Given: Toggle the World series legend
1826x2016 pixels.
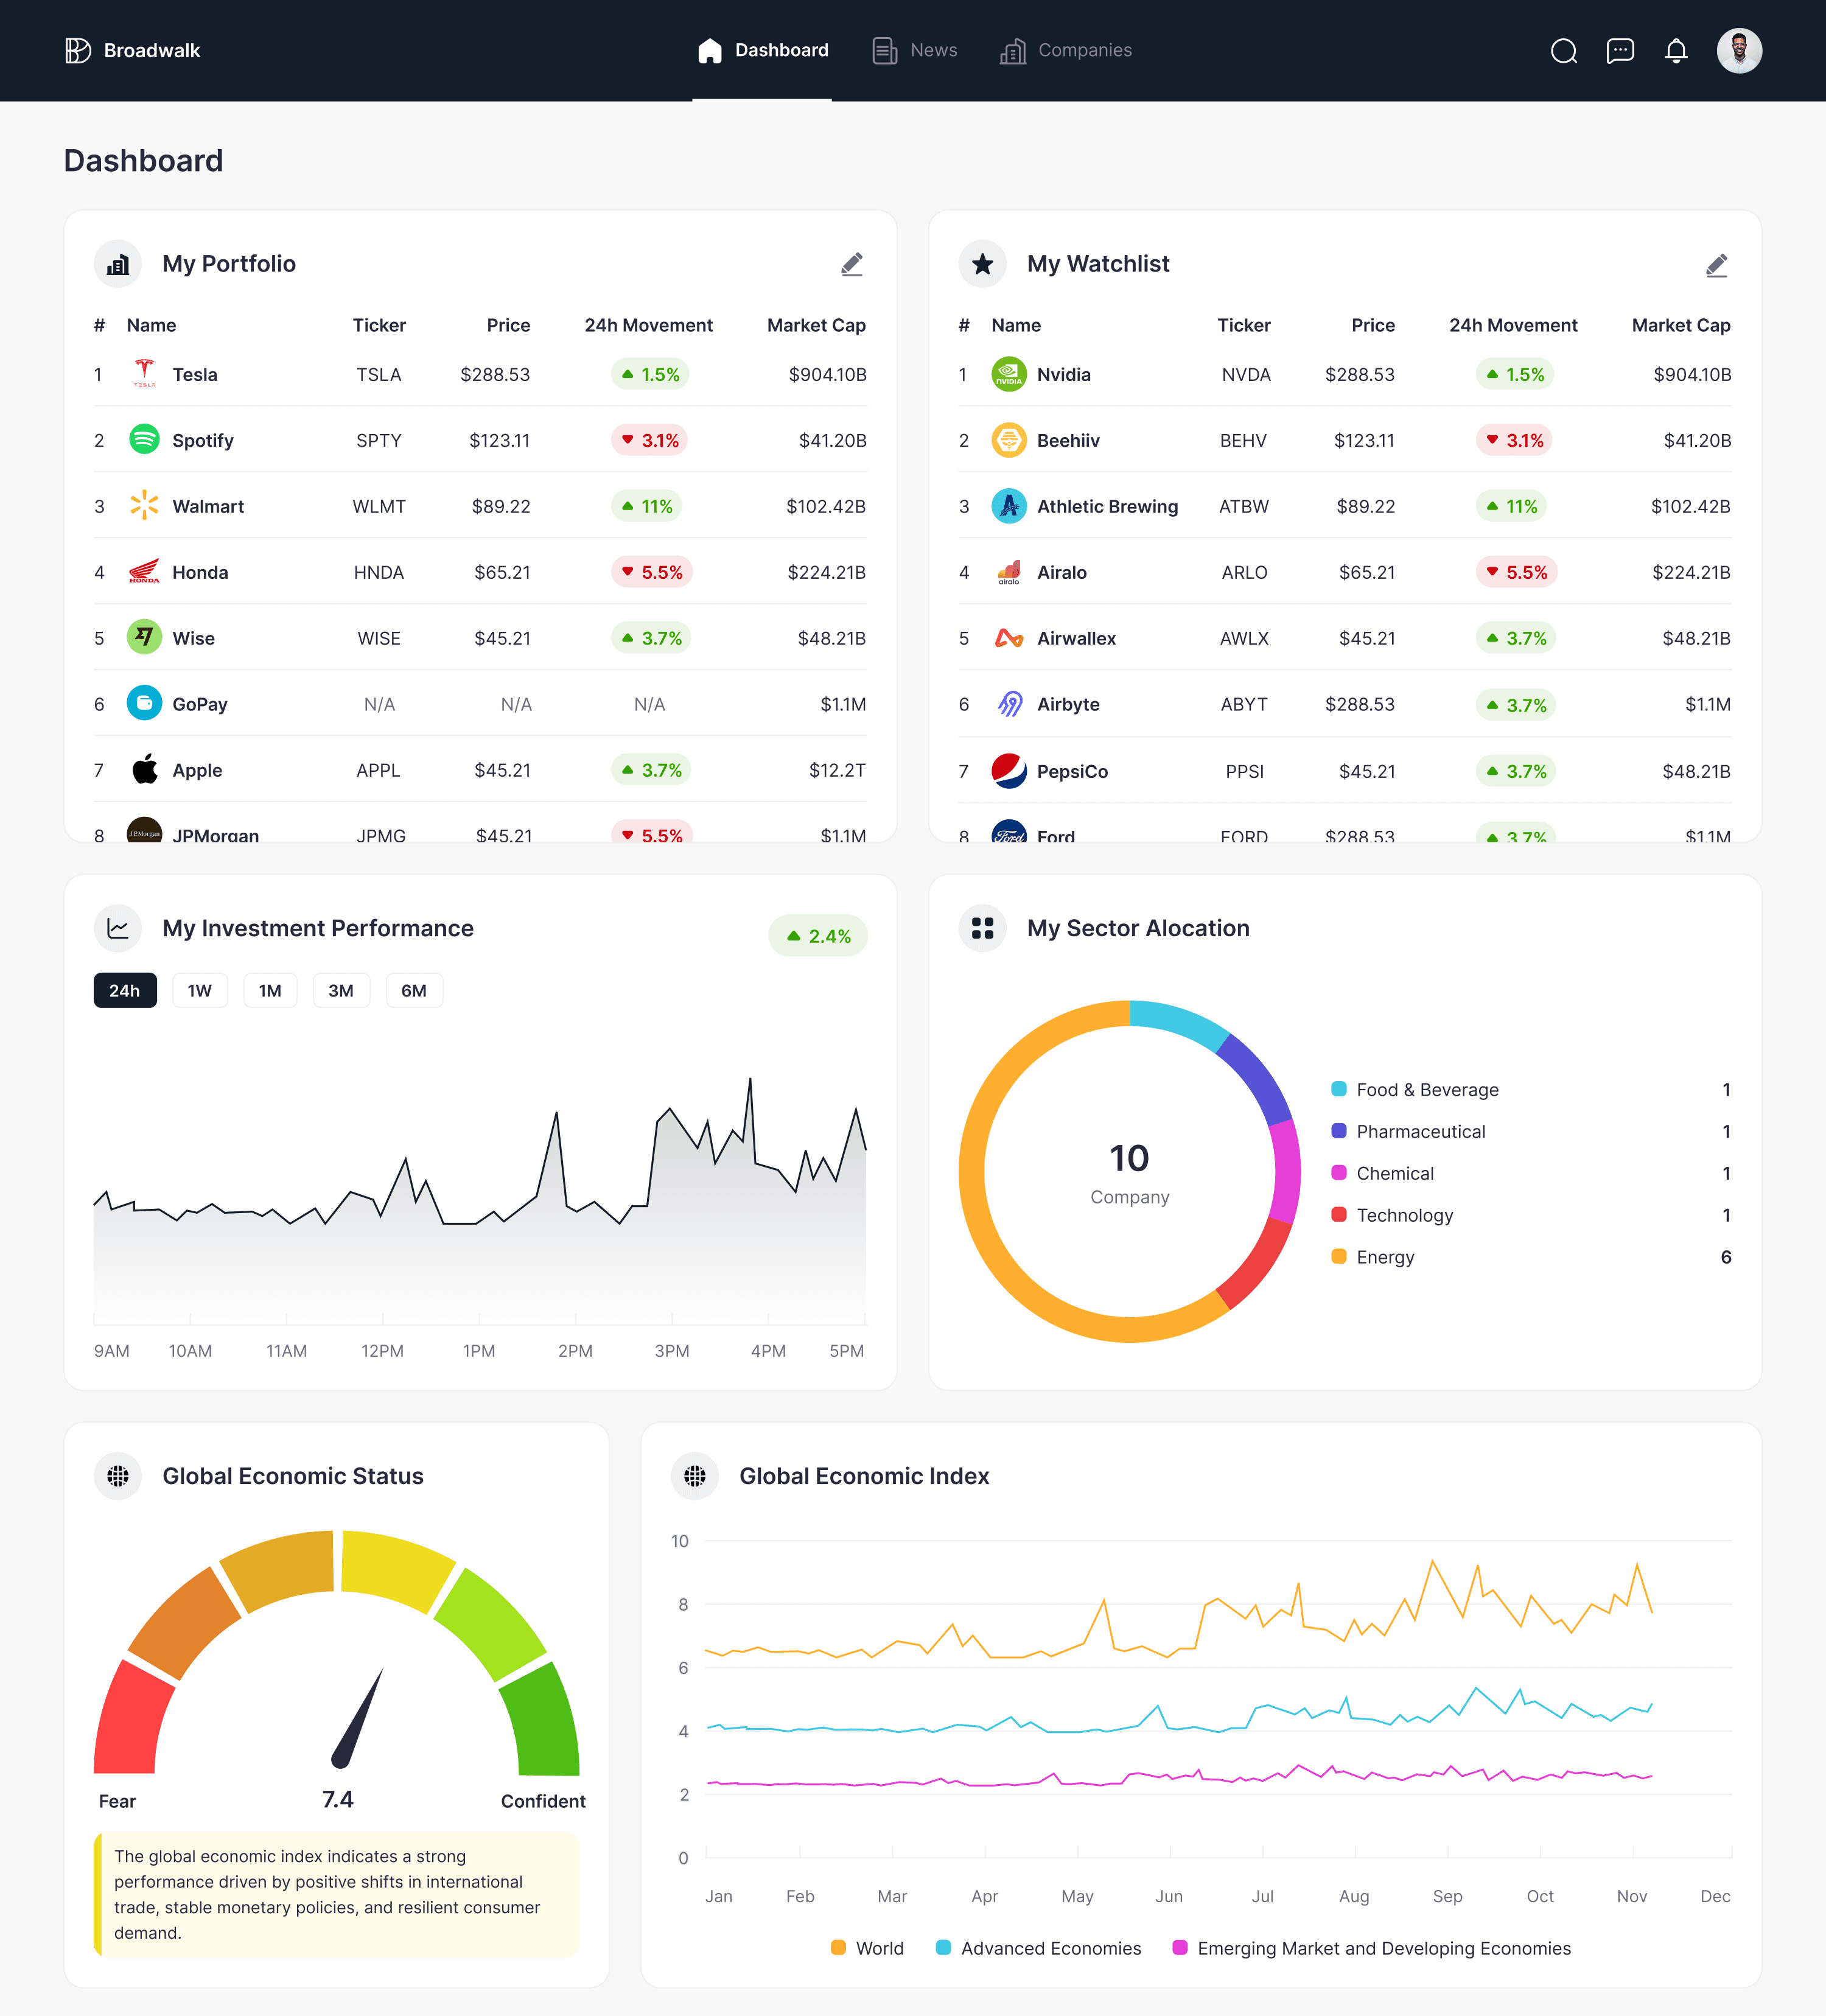Looking at the screenshot, I should coord(868,1948).
